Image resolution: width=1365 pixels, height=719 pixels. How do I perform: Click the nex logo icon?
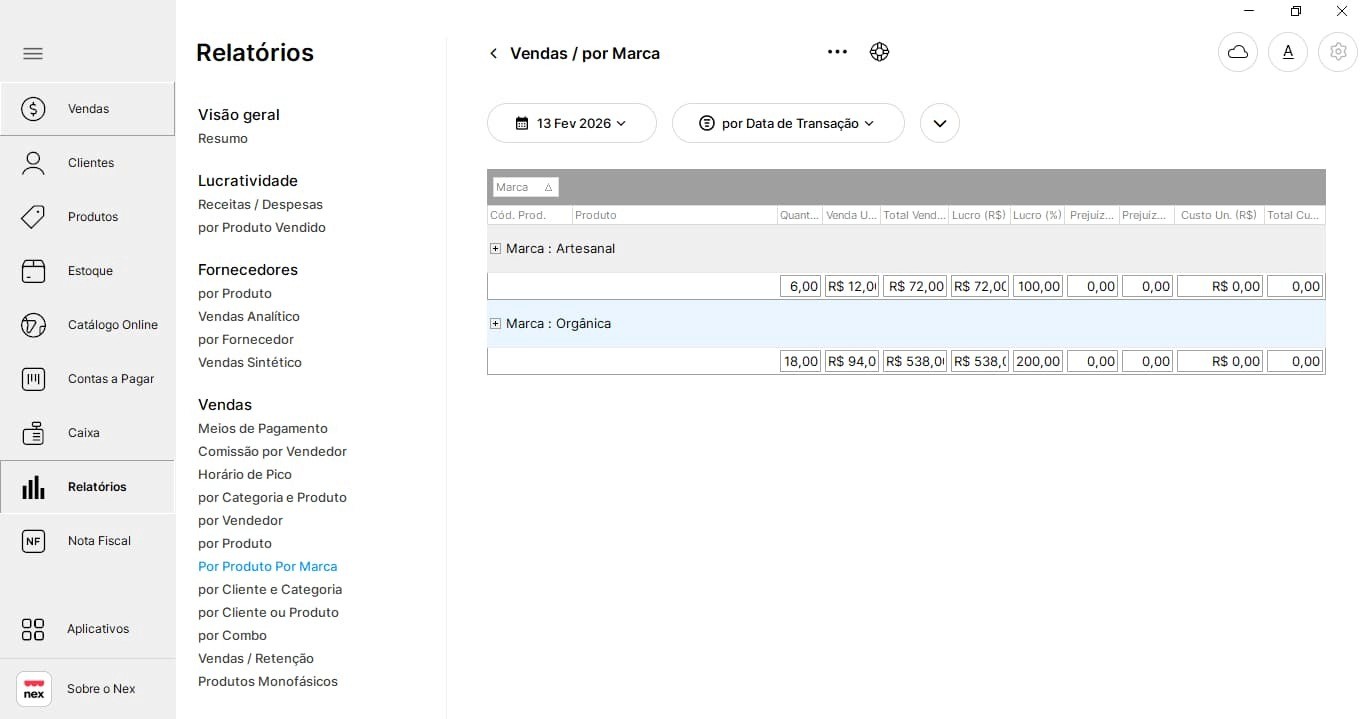tap(34, 689)
